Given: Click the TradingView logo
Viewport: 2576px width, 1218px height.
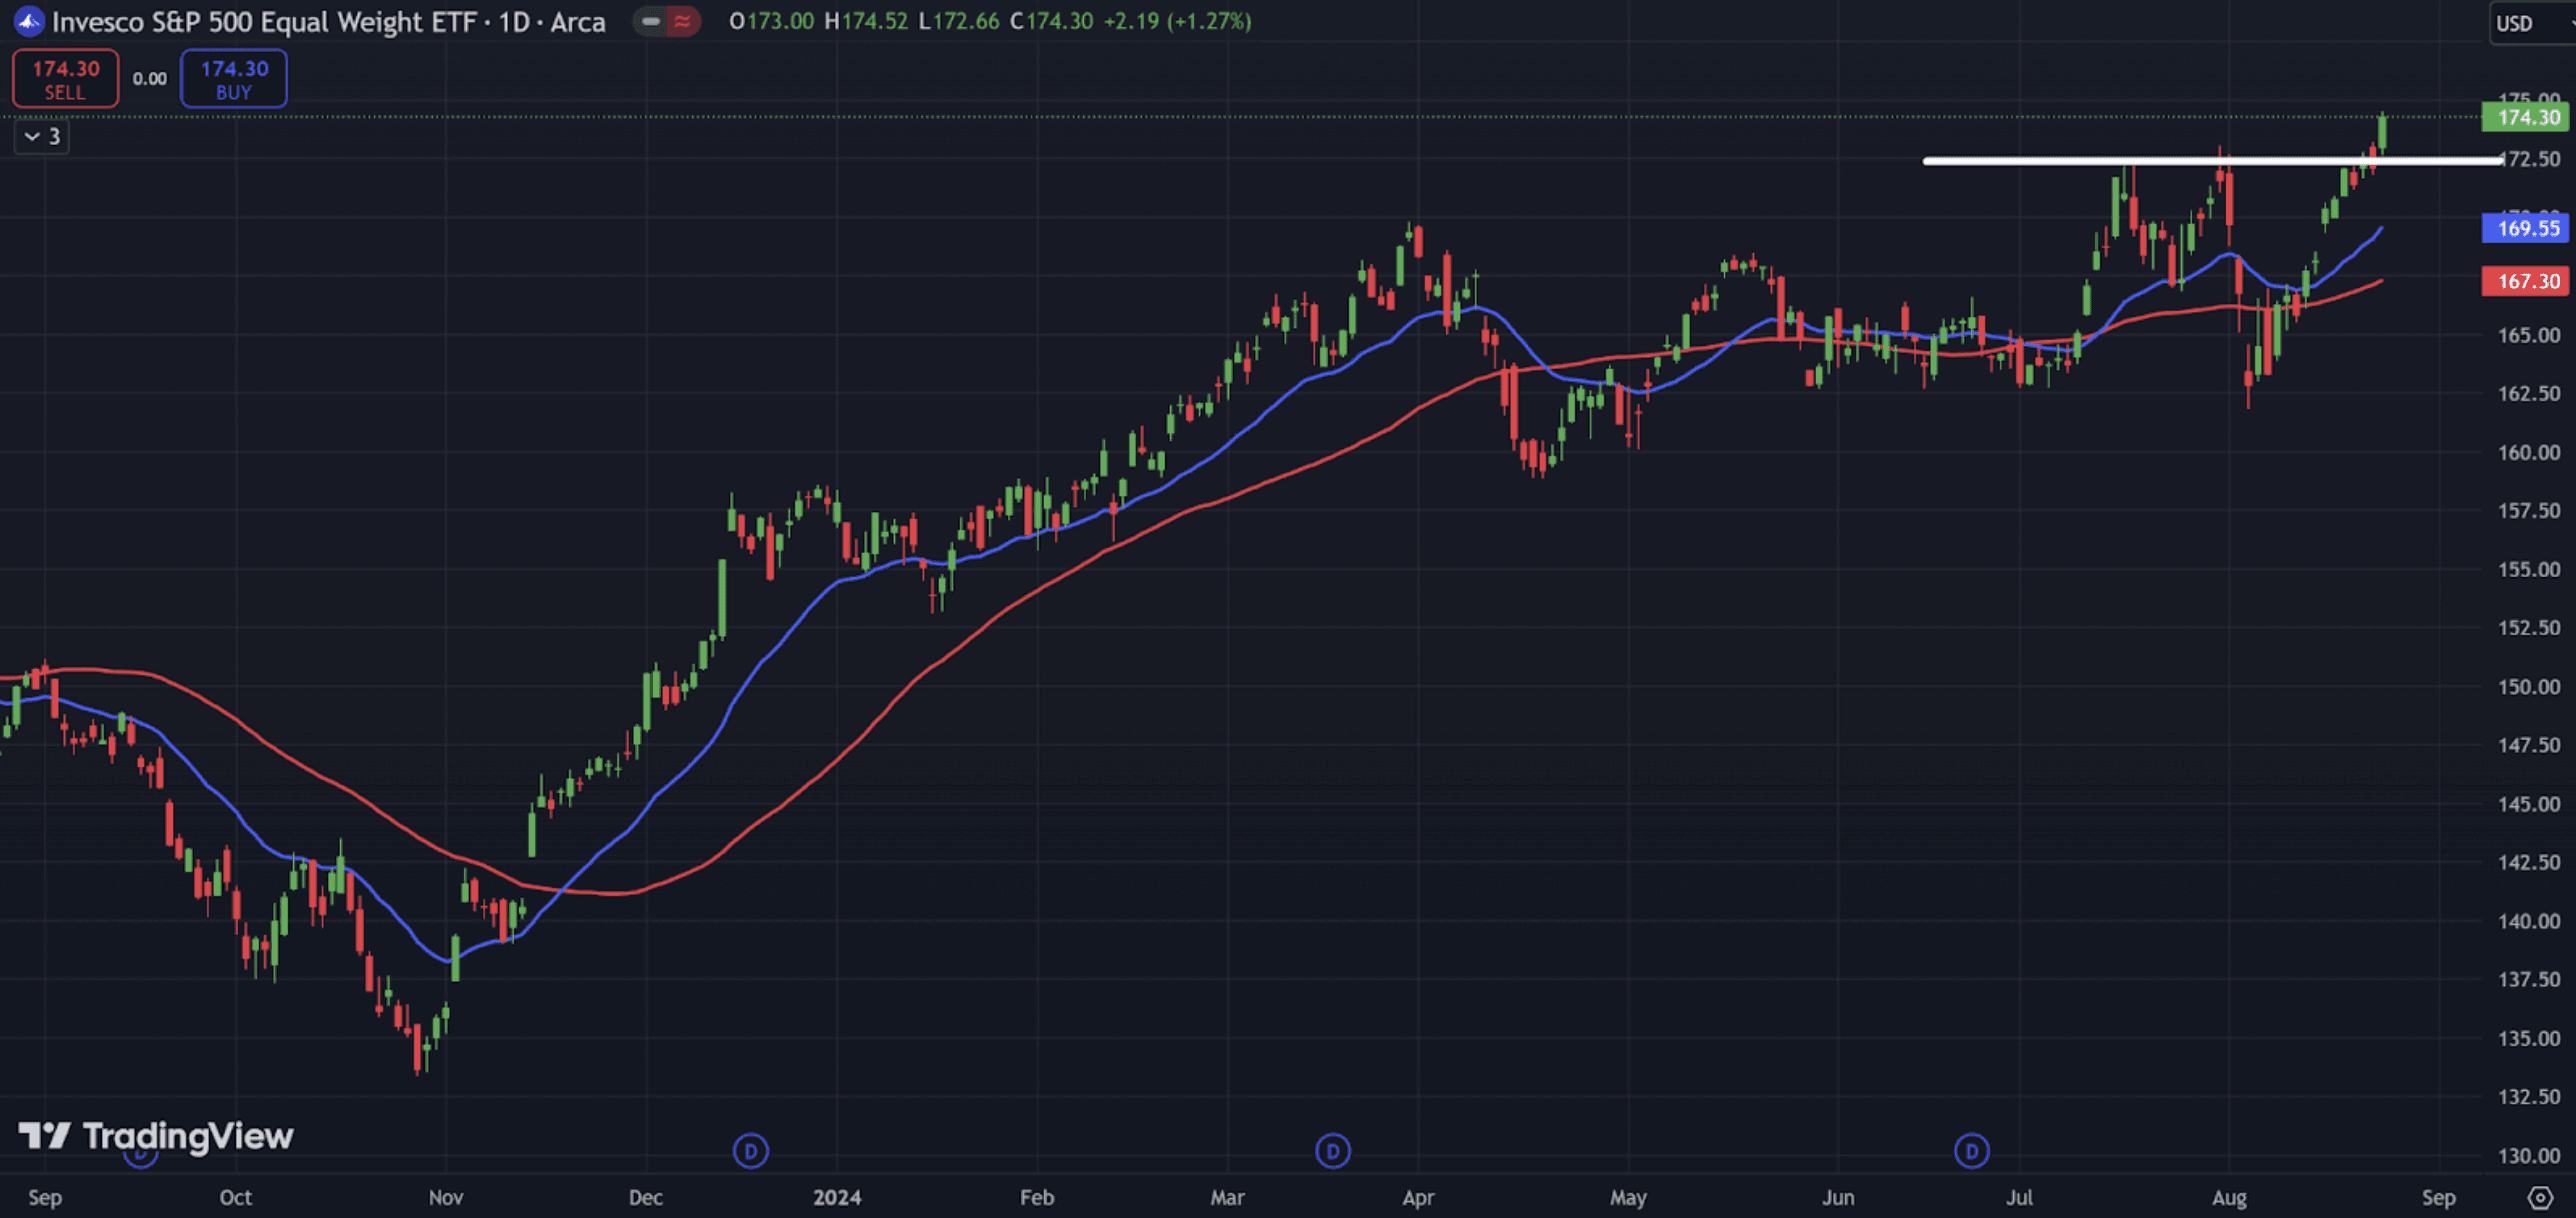Looking at the screenshot, I should [x=156, y=1135].
